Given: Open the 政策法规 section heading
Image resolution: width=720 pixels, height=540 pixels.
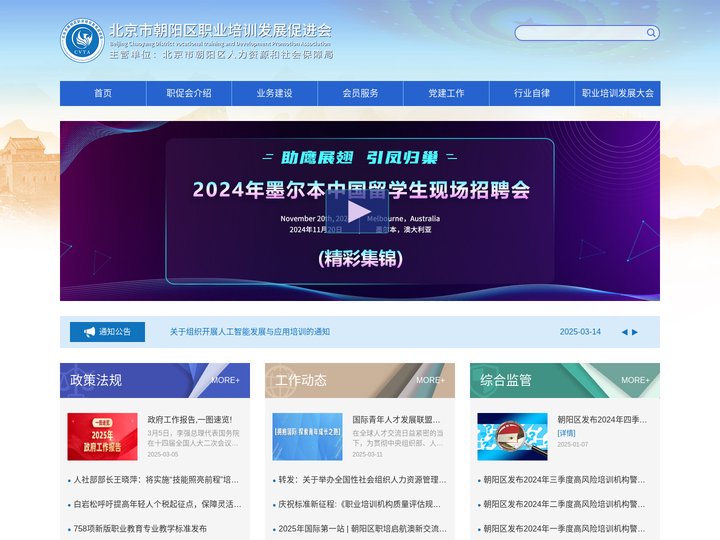Looking at the screenshot, I should point(96,380).
